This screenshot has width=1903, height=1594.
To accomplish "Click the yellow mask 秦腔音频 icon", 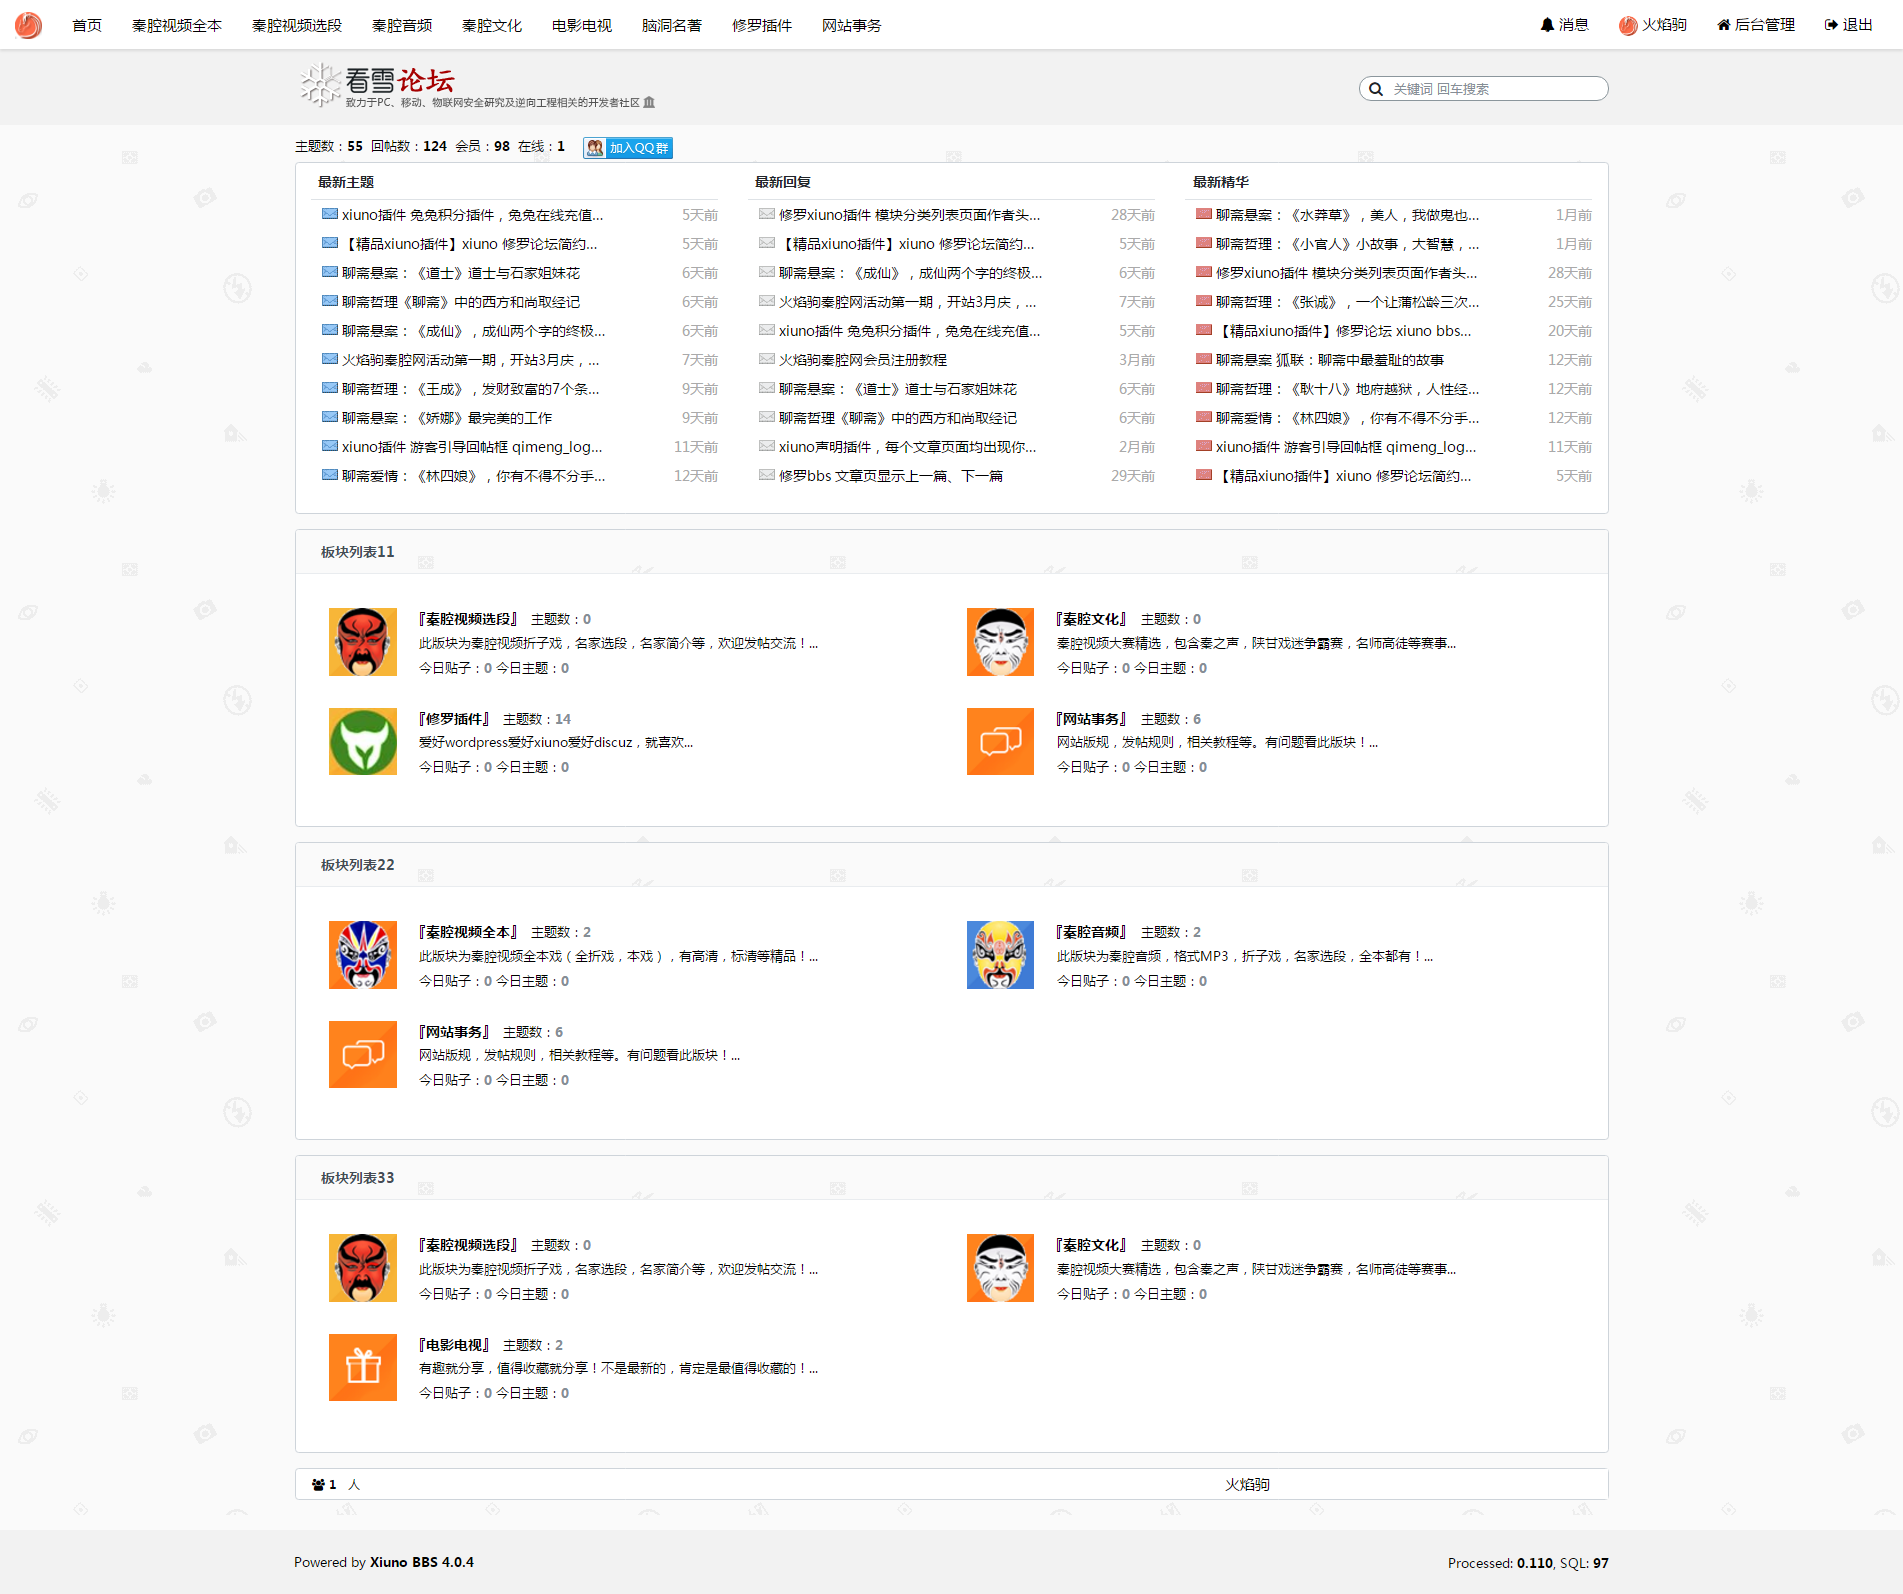I will click(1000, 955).
